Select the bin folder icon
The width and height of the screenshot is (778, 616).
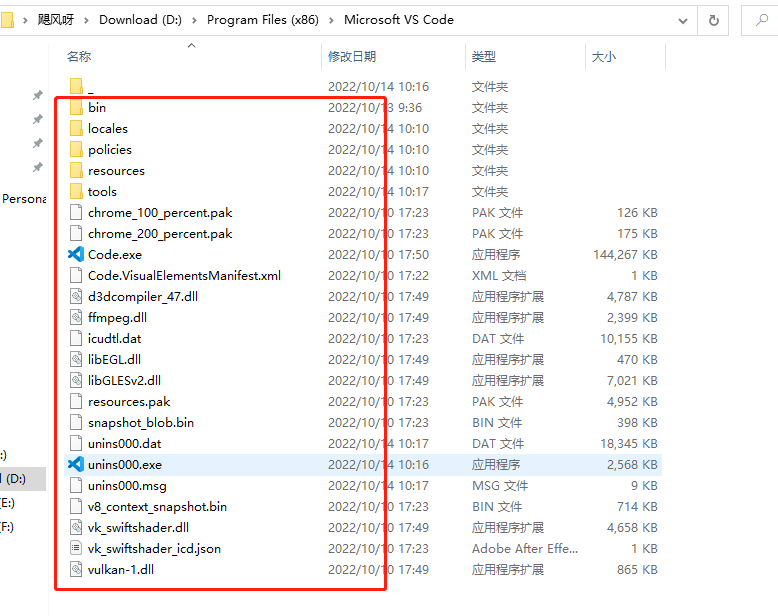76,107
